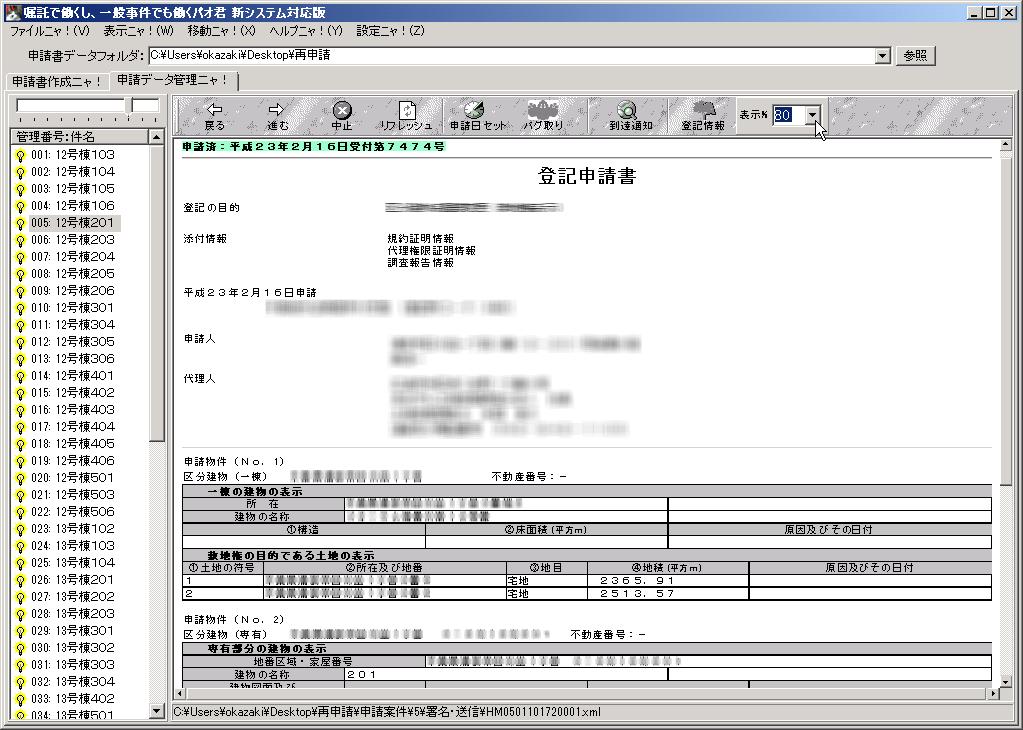
Task: Click the bulb icon beside 026: 13号棟201
Action: point(20,581)
